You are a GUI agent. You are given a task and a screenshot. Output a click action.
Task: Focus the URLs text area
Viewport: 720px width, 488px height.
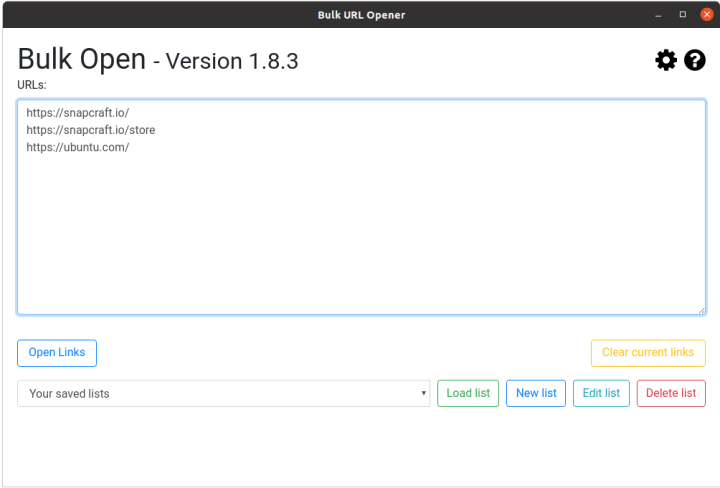pos(361,207)
